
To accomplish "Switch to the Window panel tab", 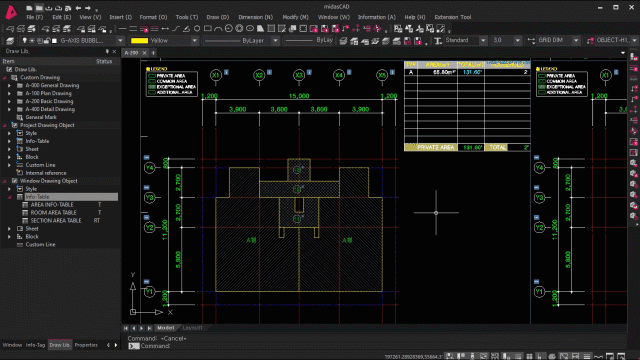I will click(12, 345).
